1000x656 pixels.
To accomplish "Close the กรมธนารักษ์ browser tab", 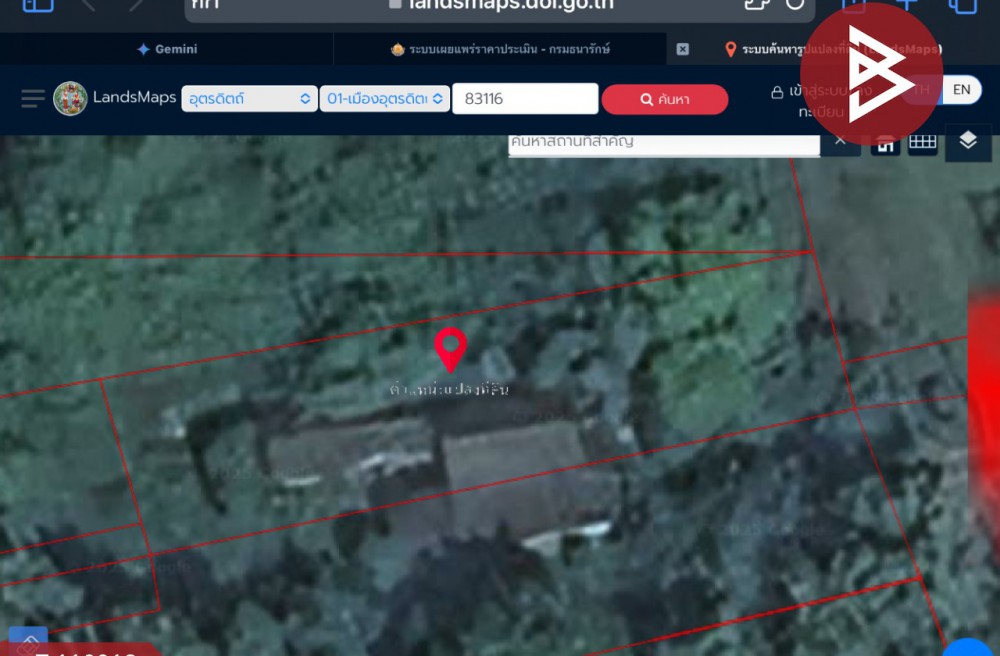I will pos(682,49).
